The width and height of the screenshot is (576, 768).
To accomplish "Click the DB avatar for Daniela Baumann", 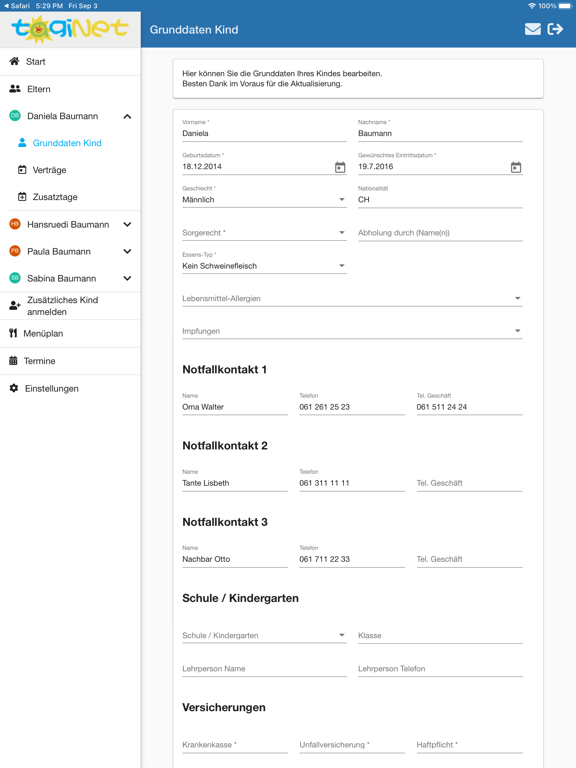I will coord(15,116).
